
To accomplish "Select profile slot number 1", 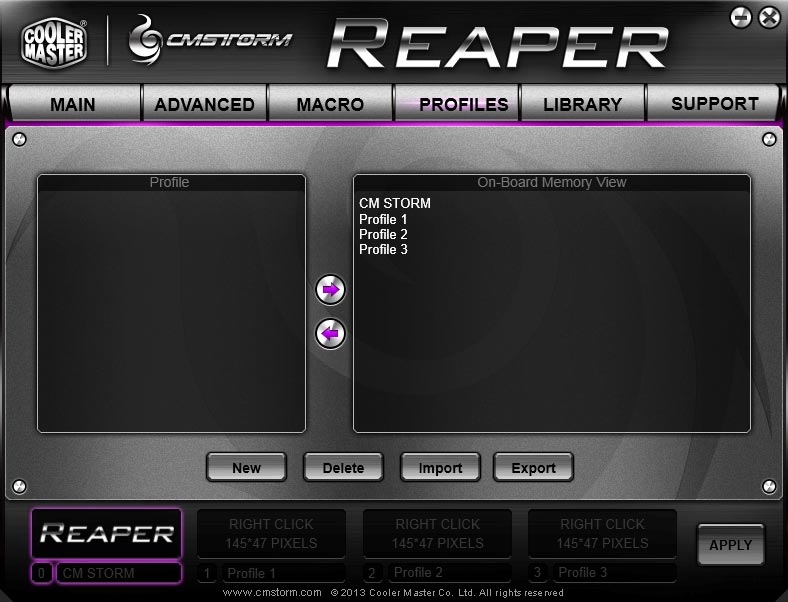I will [x=207, y=573].
